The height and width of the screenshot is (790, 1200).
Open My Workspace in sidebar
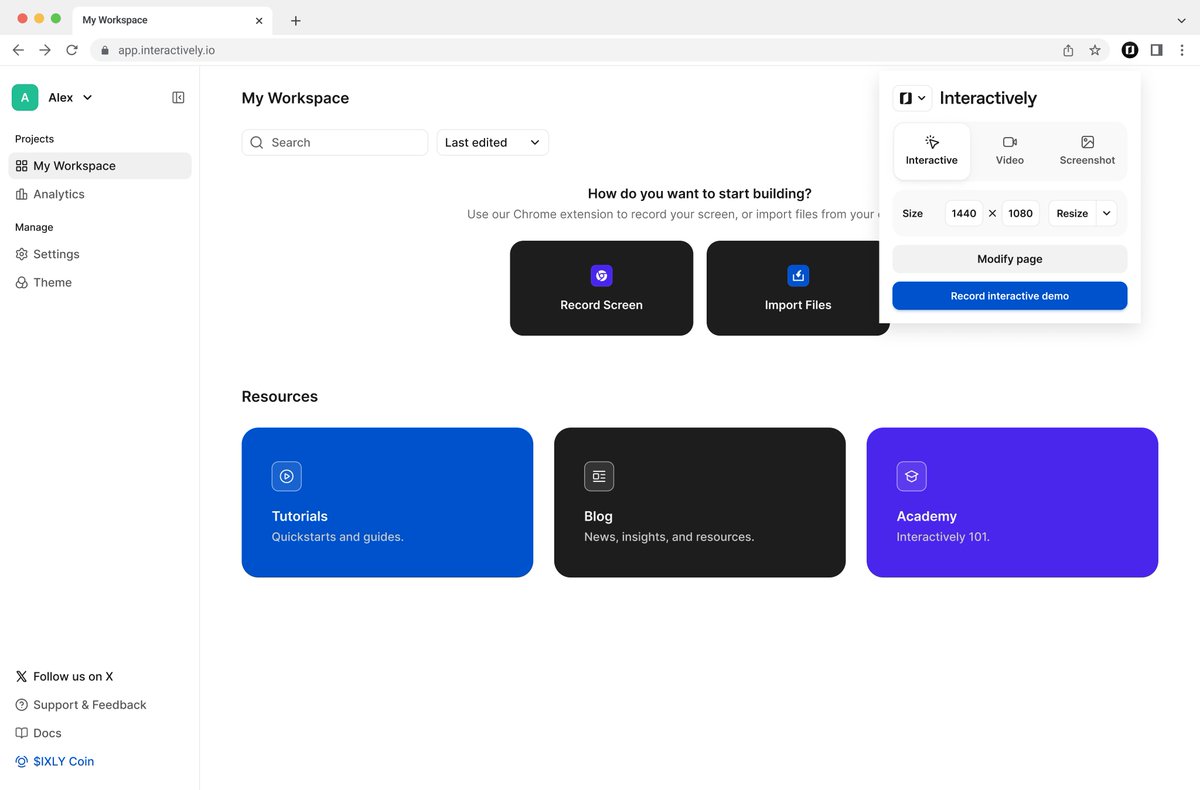[x=100, y=166]
